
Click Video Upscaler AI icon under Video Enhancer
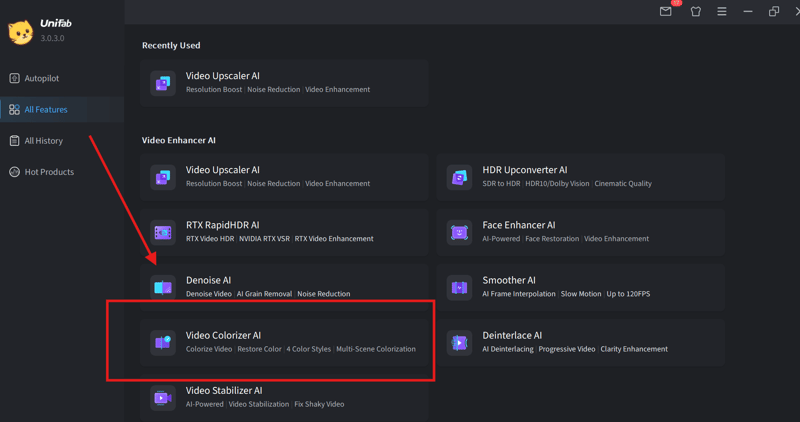point(162,177)
